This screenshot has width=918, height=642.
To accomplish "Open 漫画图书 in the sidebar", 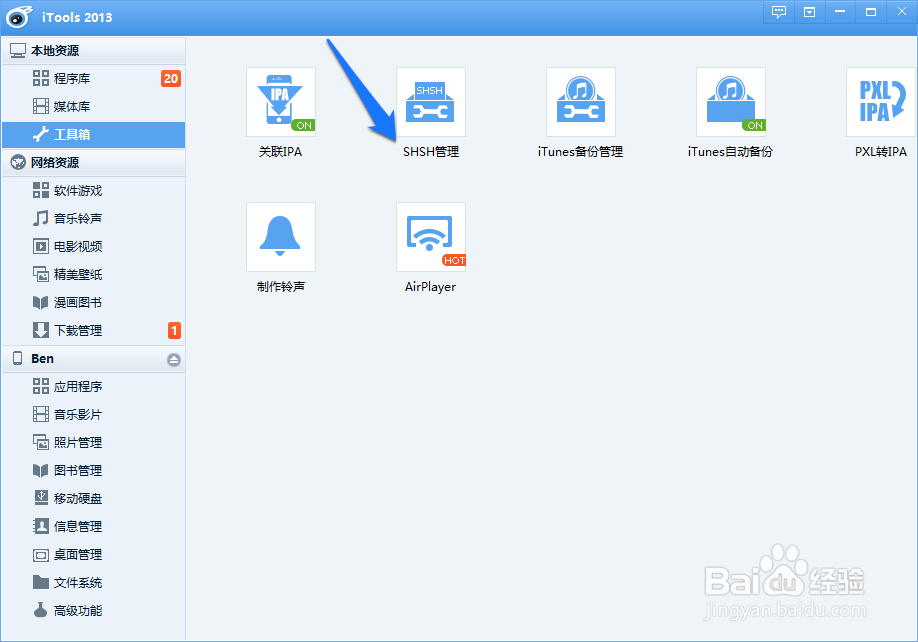I will (94, 303).
